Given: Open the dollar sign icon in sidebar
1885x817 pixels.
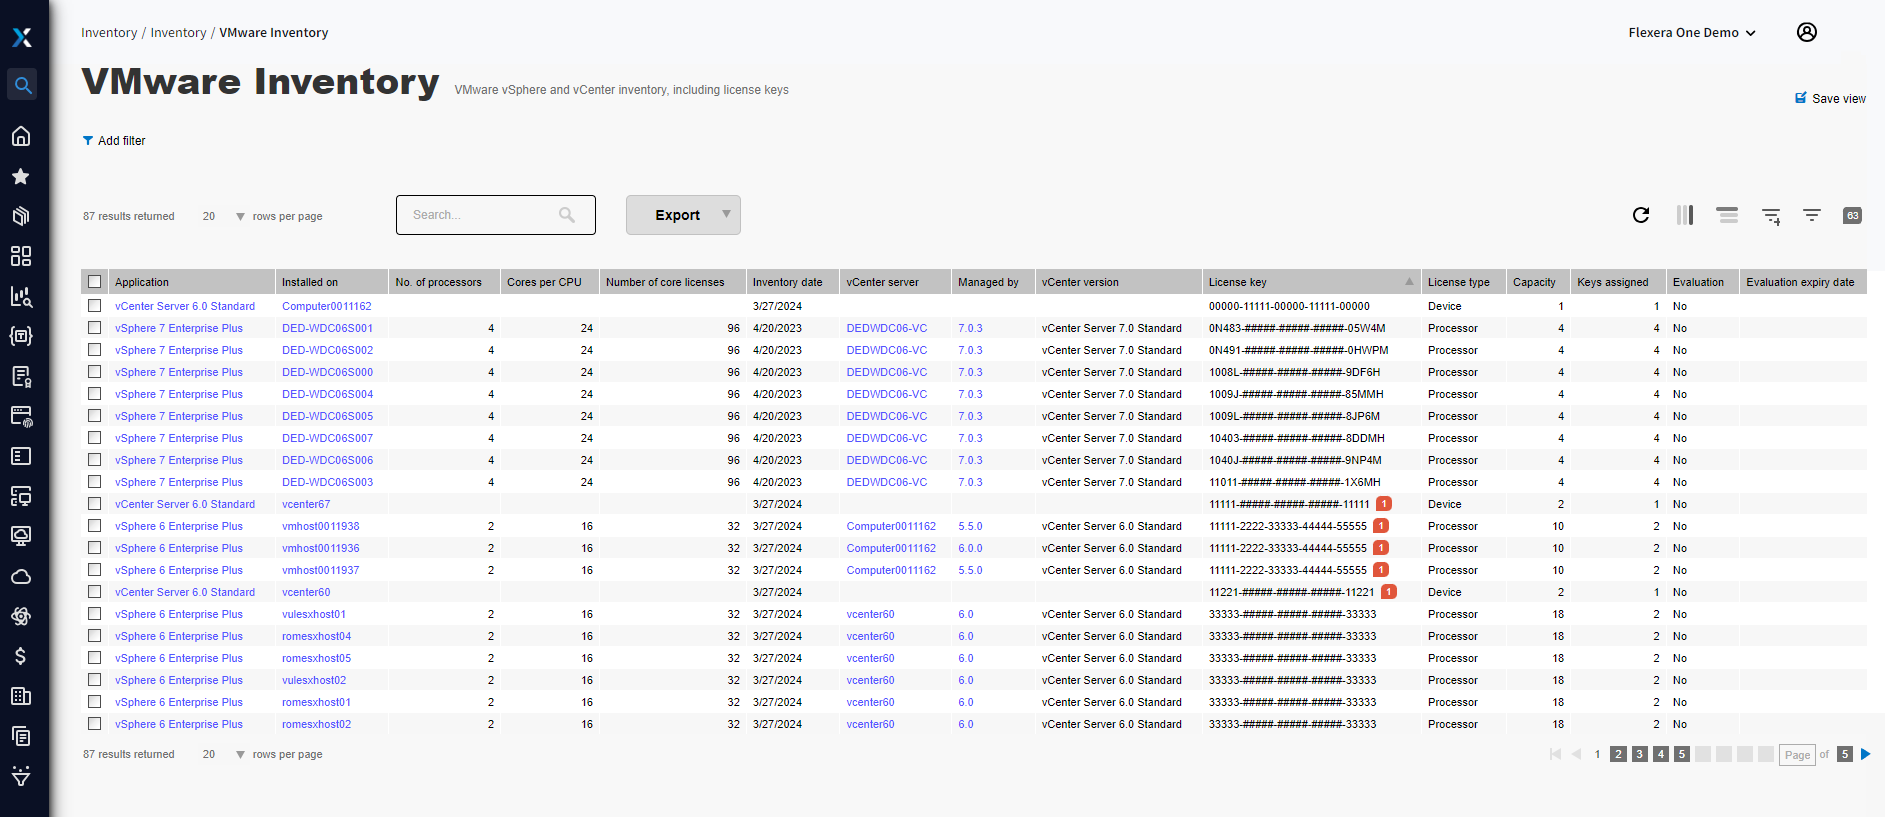Looking at the screenshot, I should [x=21, y=656].
